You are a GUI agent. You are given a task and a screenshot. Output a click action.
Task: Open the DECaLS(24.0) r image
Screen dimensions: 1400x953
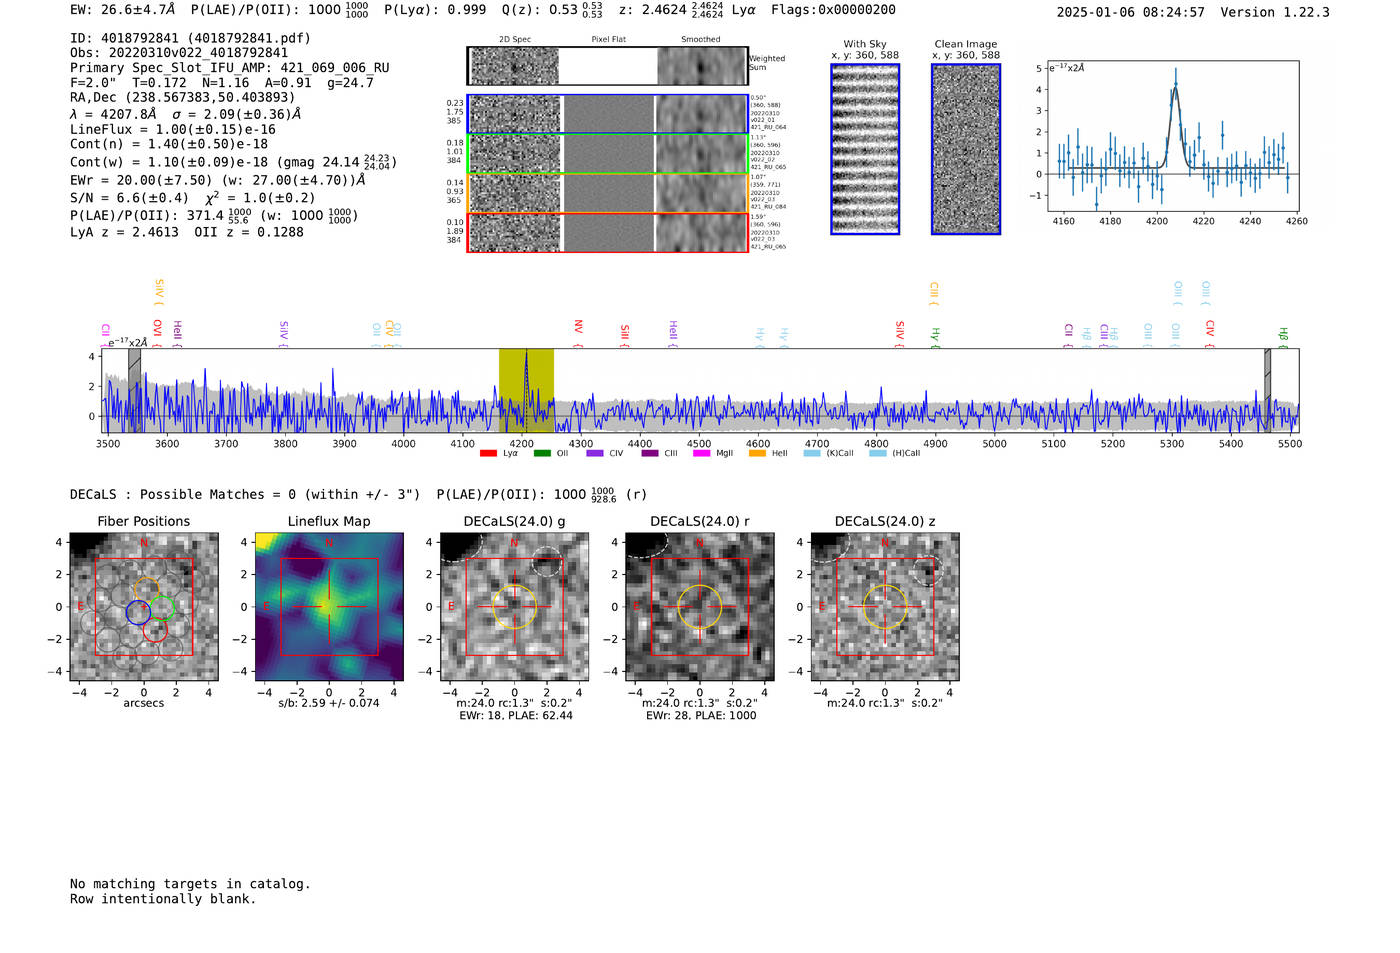click(700, 607)
